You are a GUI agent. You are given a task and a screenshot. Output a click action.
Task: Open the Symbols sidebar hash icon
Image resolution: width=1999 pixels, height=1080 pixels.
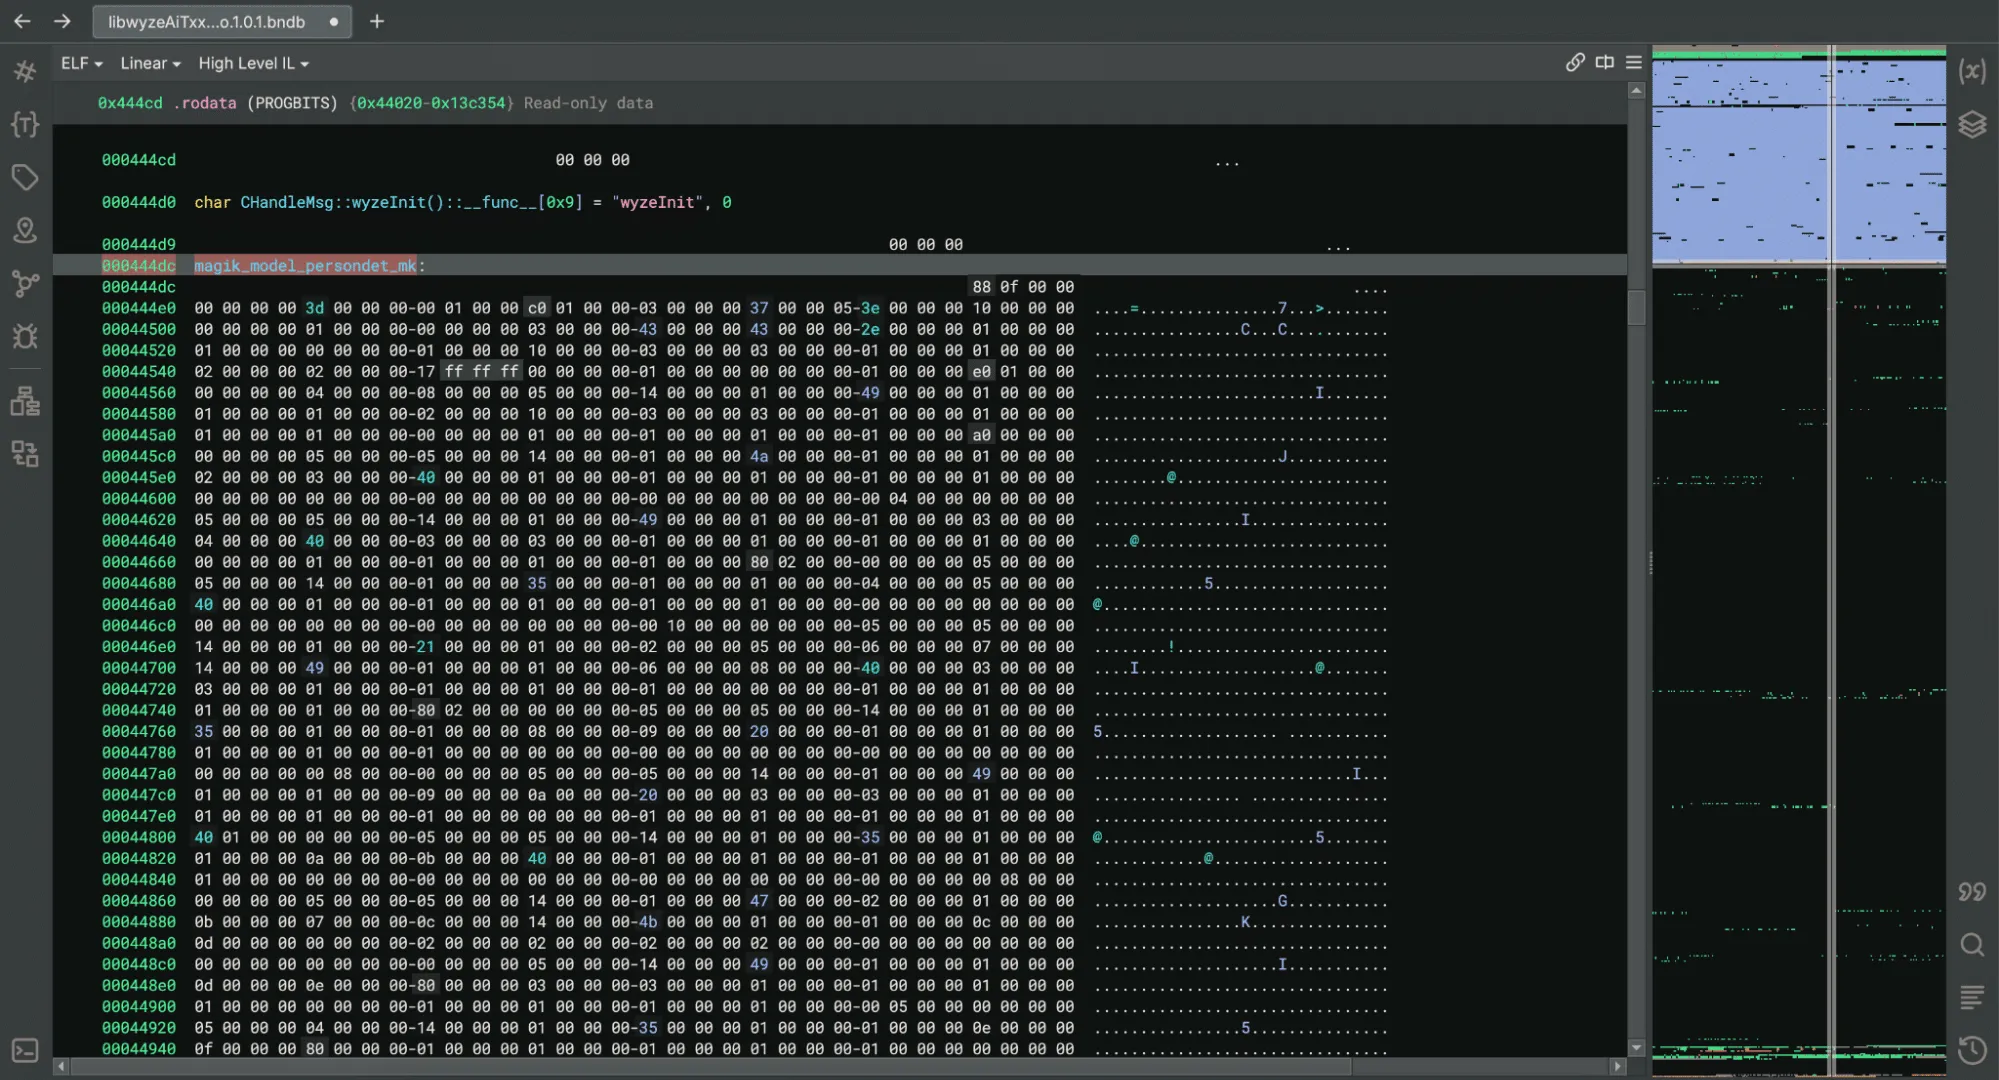point(25,71)
